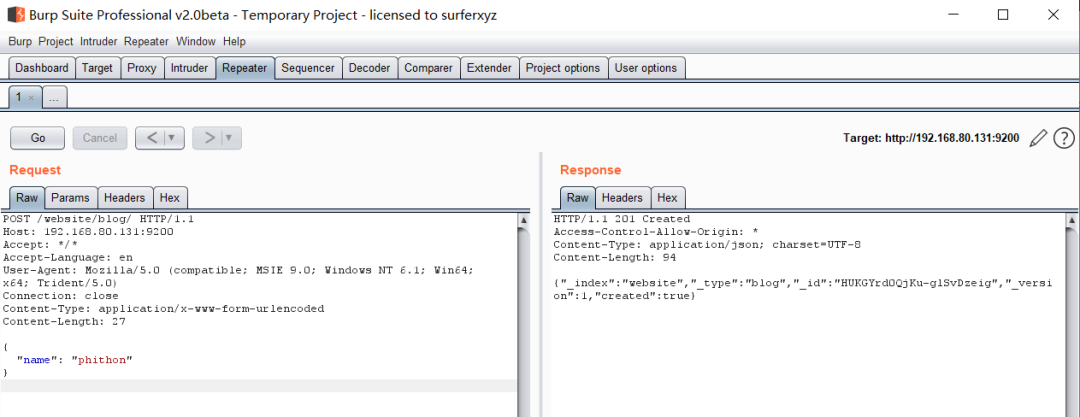Switch to the Response Headers tab
Image resolution: width=1080 pixels, height=417 pixels.
pos(622,198)
